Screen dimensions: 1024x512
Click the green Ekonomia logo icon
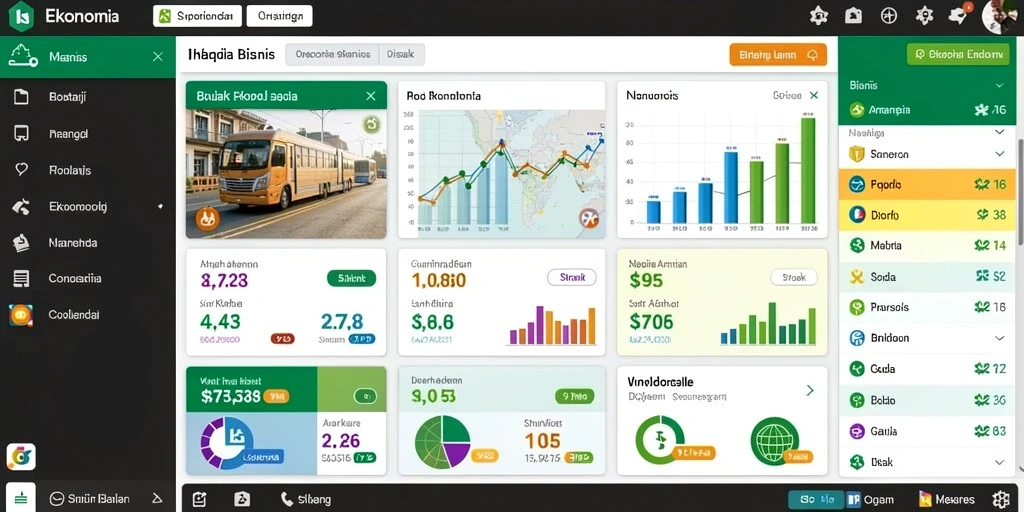pyautogui.click(x=21, y=16)
